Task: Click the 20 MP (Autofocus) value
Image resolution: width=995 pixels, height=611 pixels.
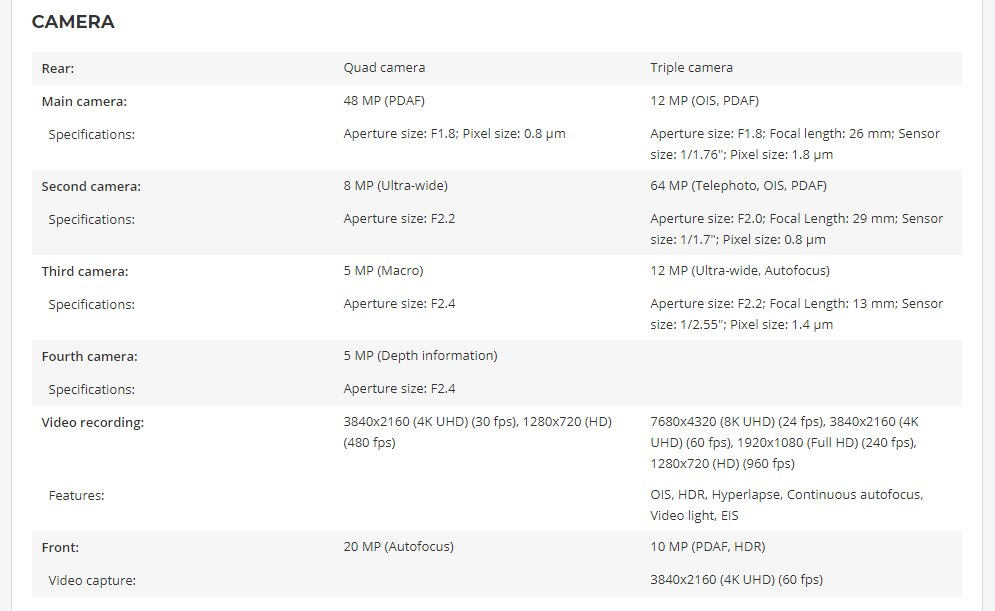Action: [x=399, y=547]
